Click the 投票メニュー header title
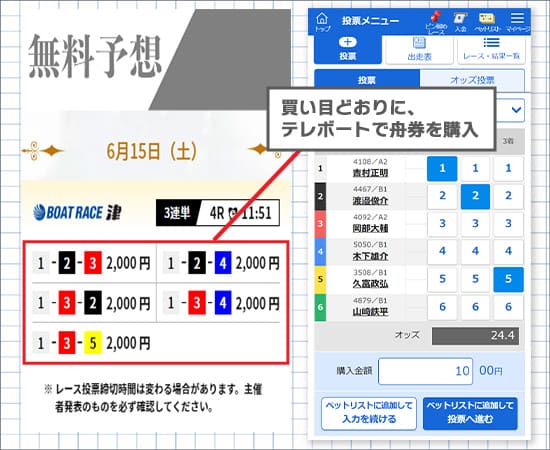 coord(370,21)
